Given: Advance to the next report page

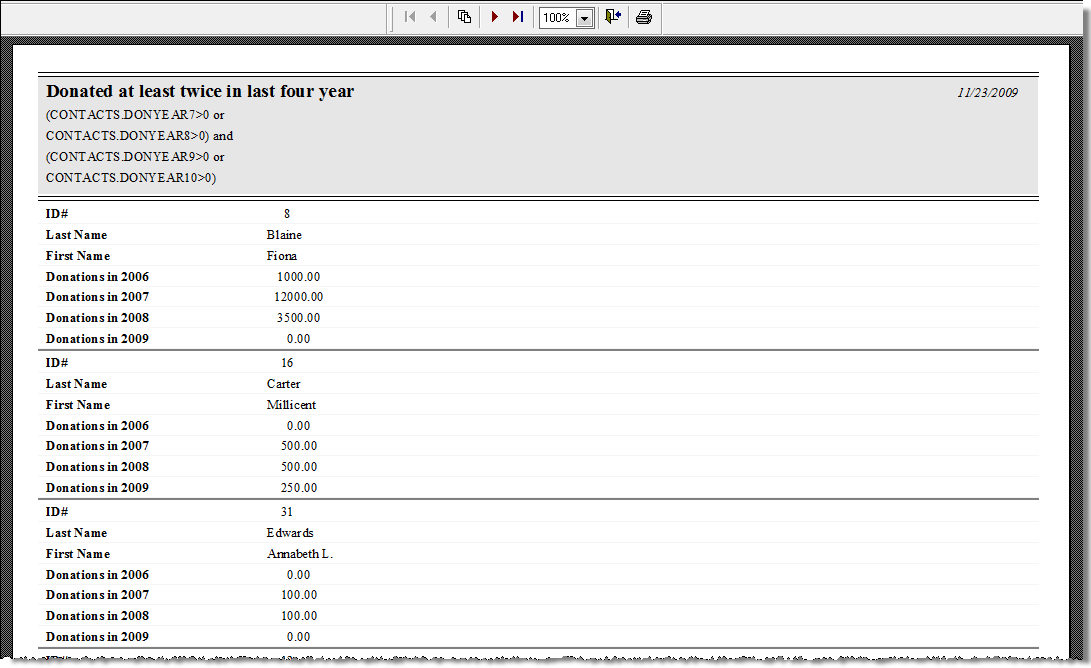Looking at the screenshot, I should point(495,17).
